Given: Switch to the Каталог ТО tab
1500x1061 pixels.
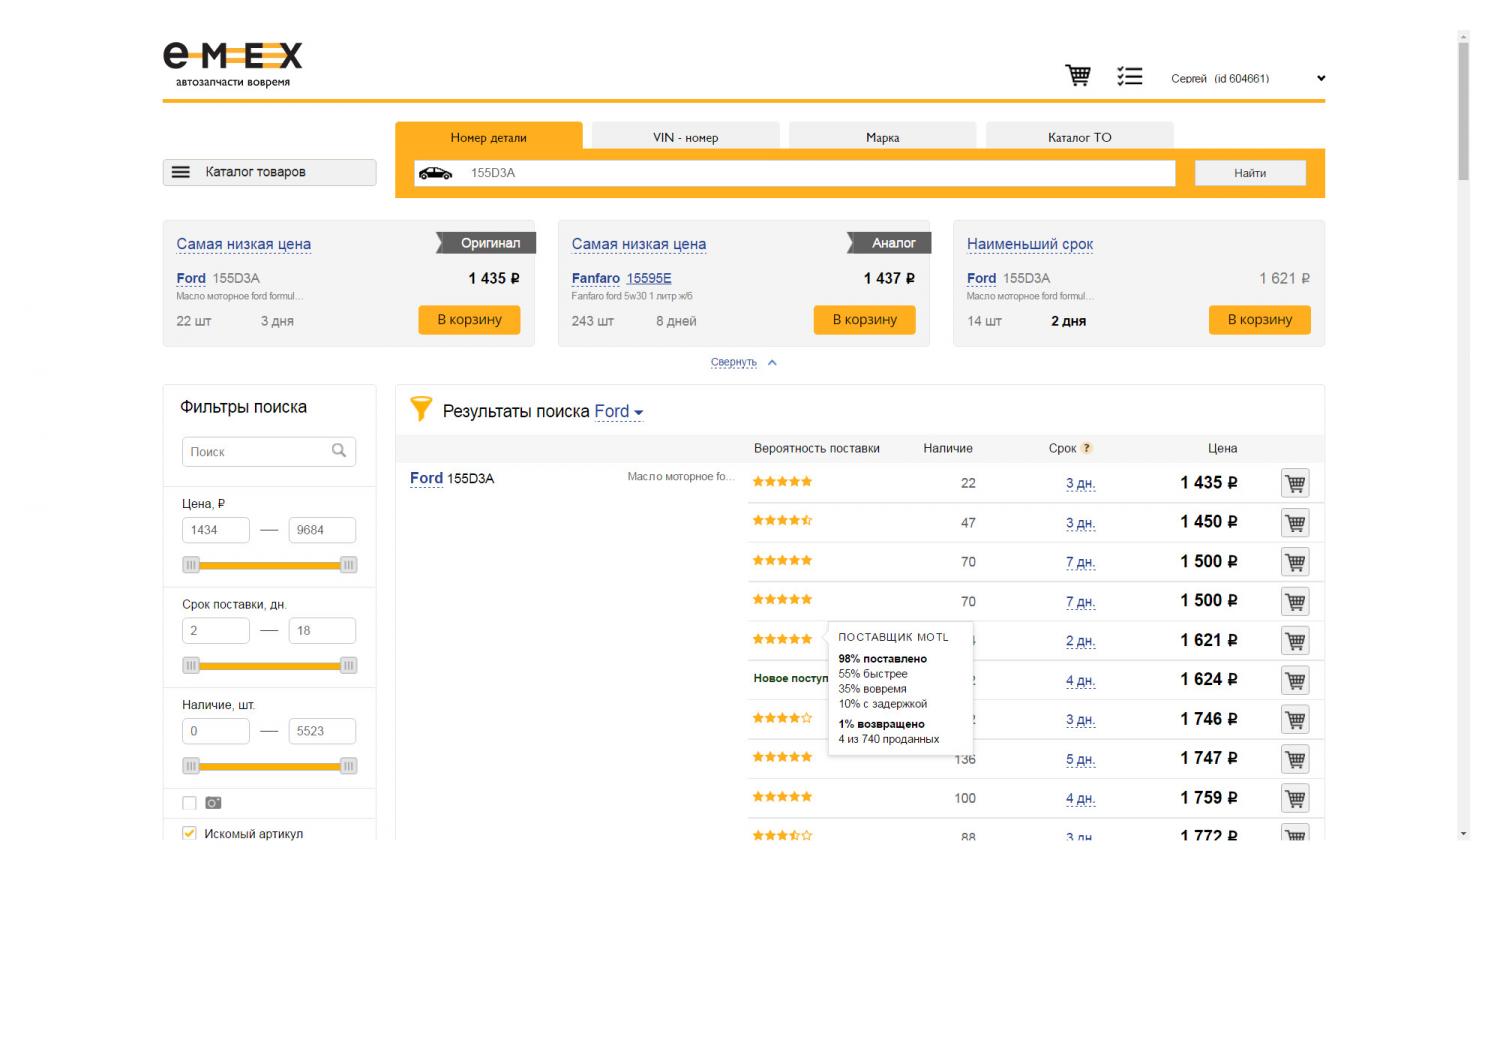Looking at the screenshot, I should 1079,137.
